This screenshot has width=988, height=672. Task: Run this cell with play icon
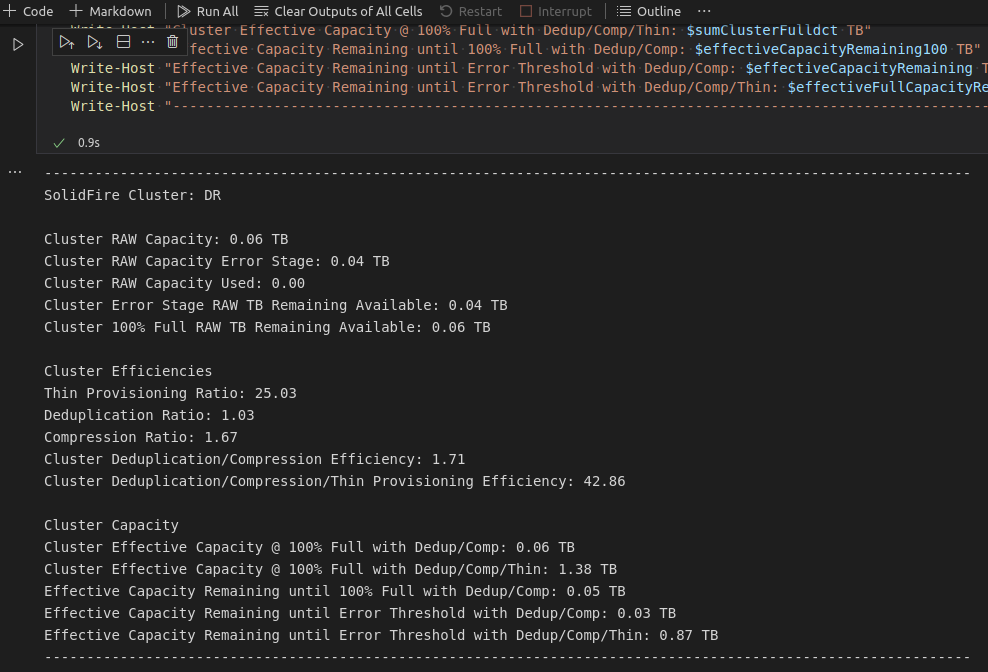(x=18, y=45)
